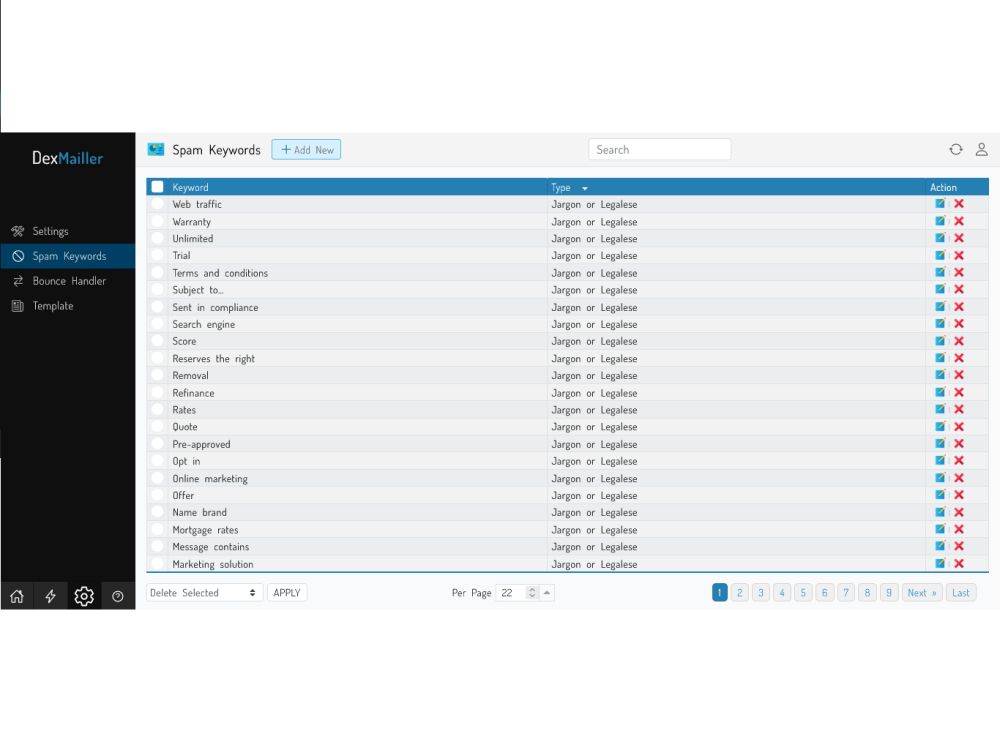
Task: Delete the Unlimited keyword
Action: point(959,238)
